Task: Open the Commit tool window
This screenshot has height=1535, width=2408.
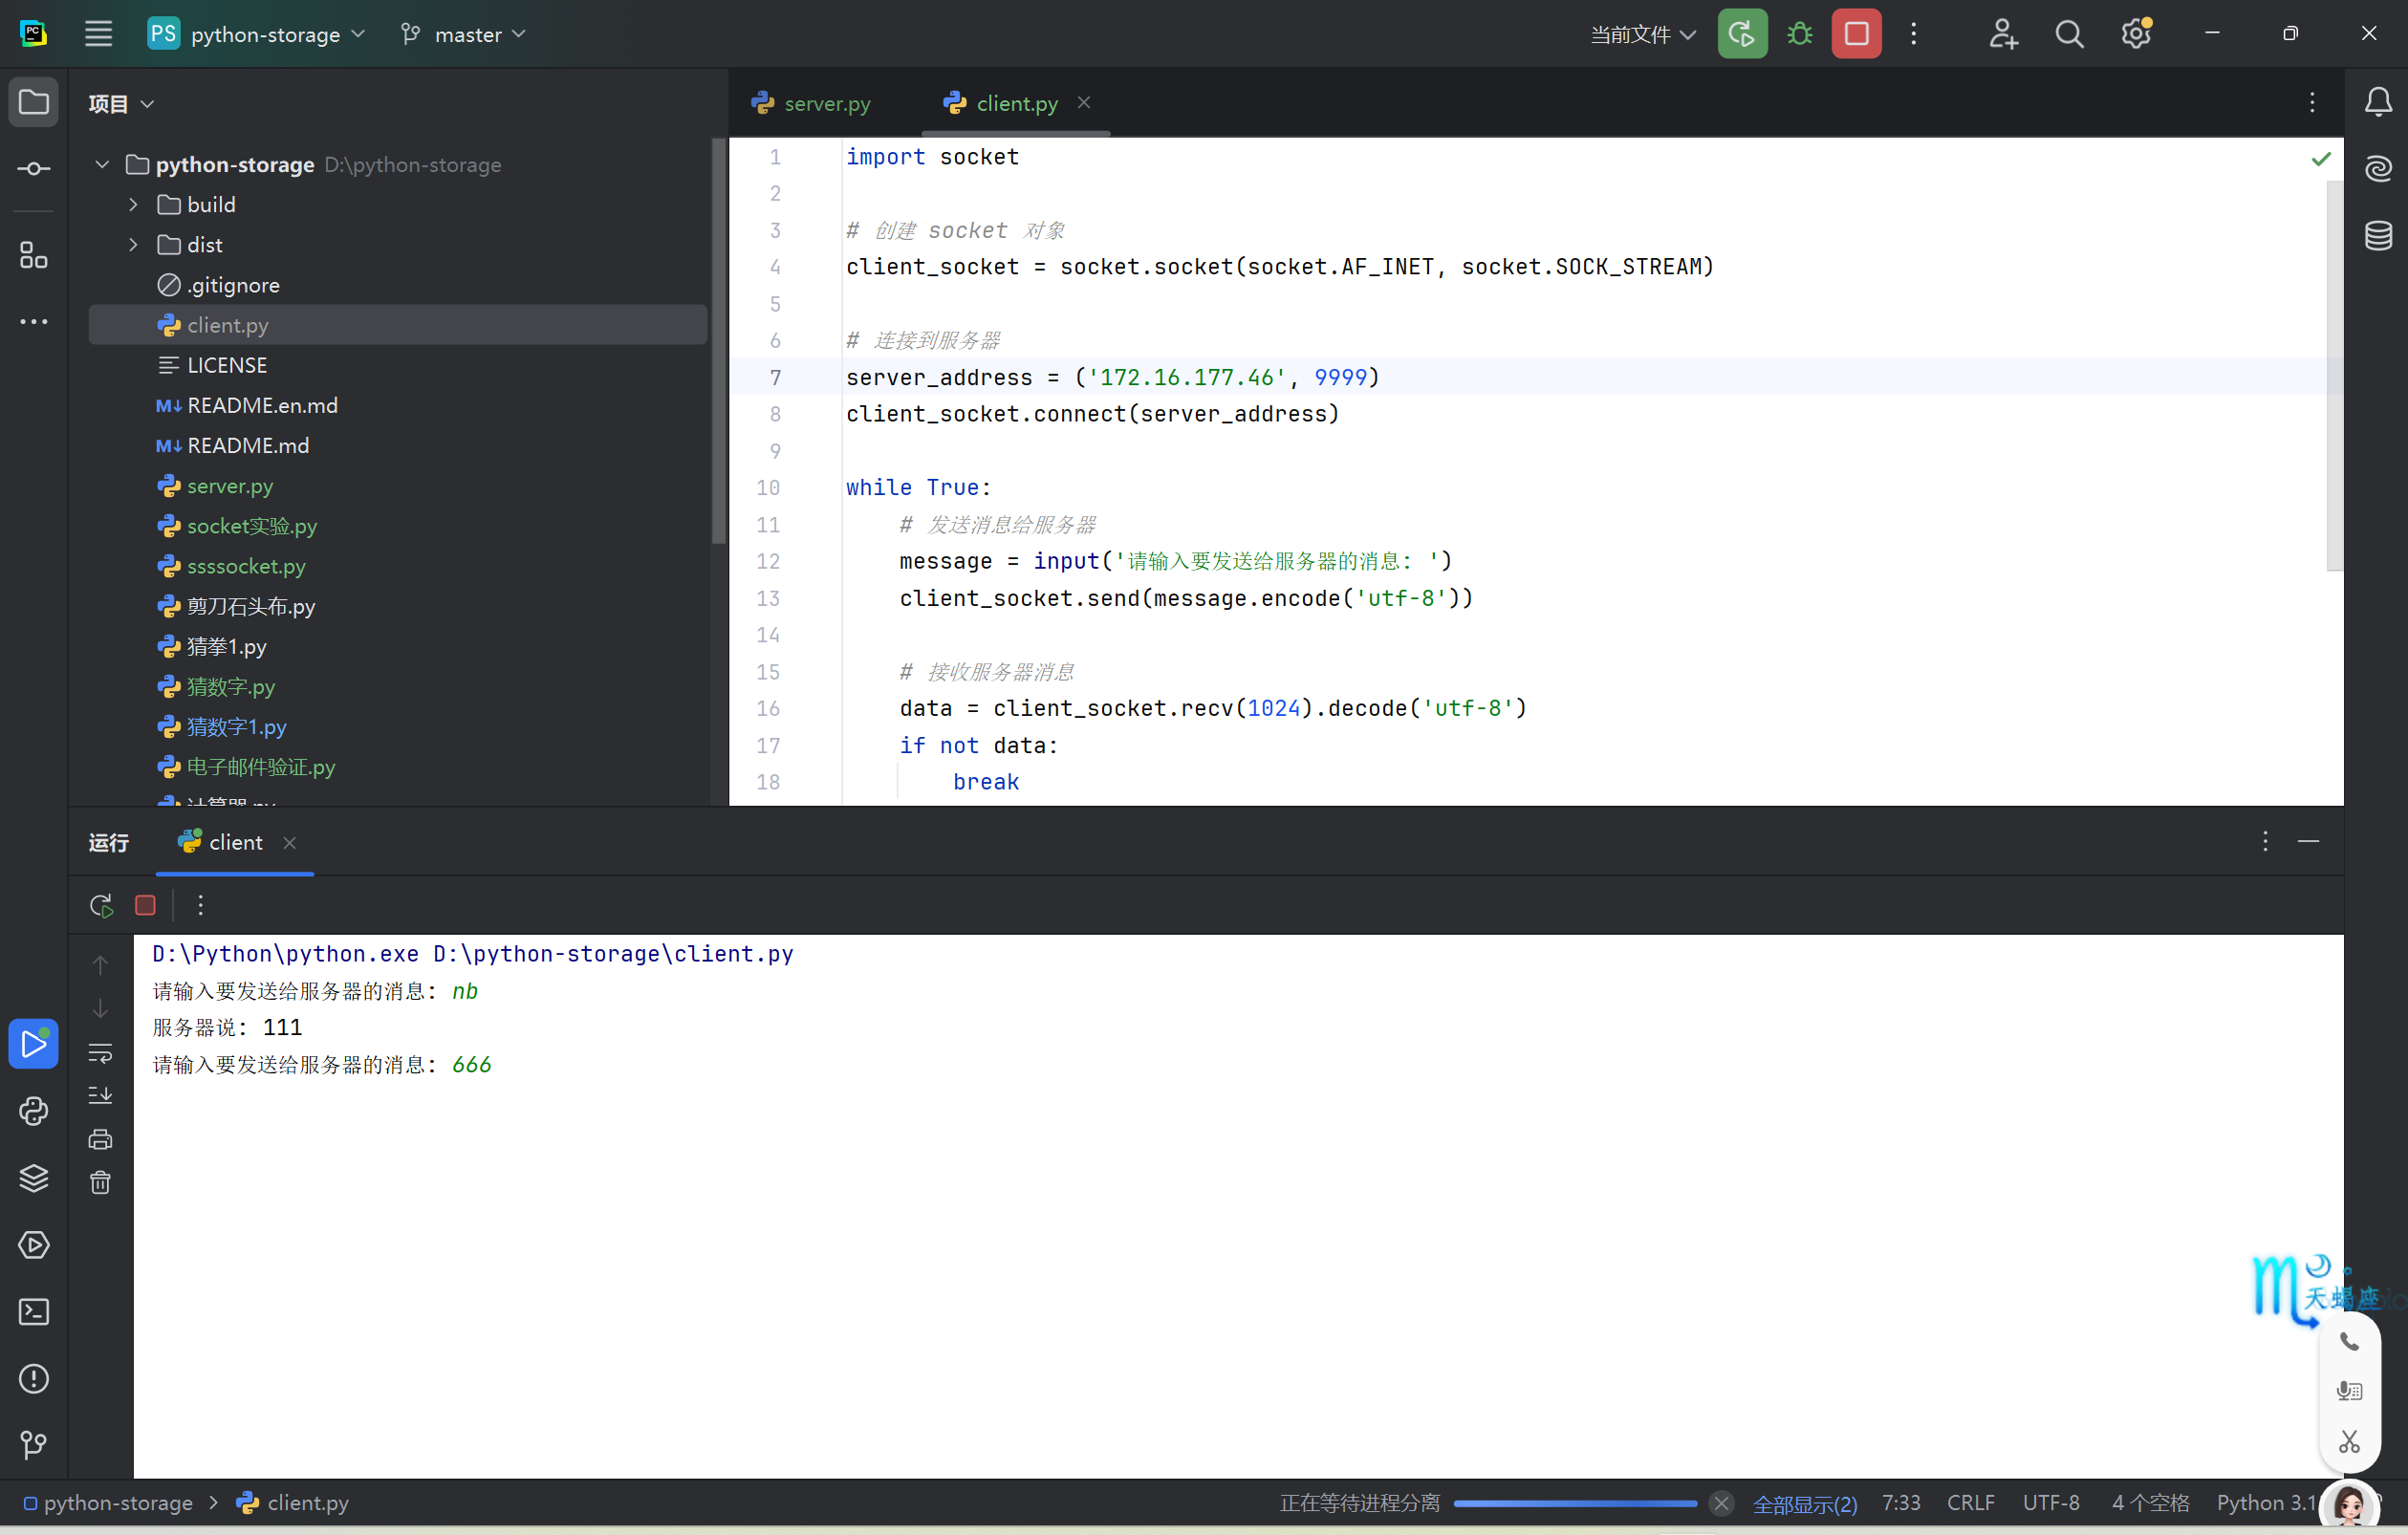Action: [x=34, y=169]
